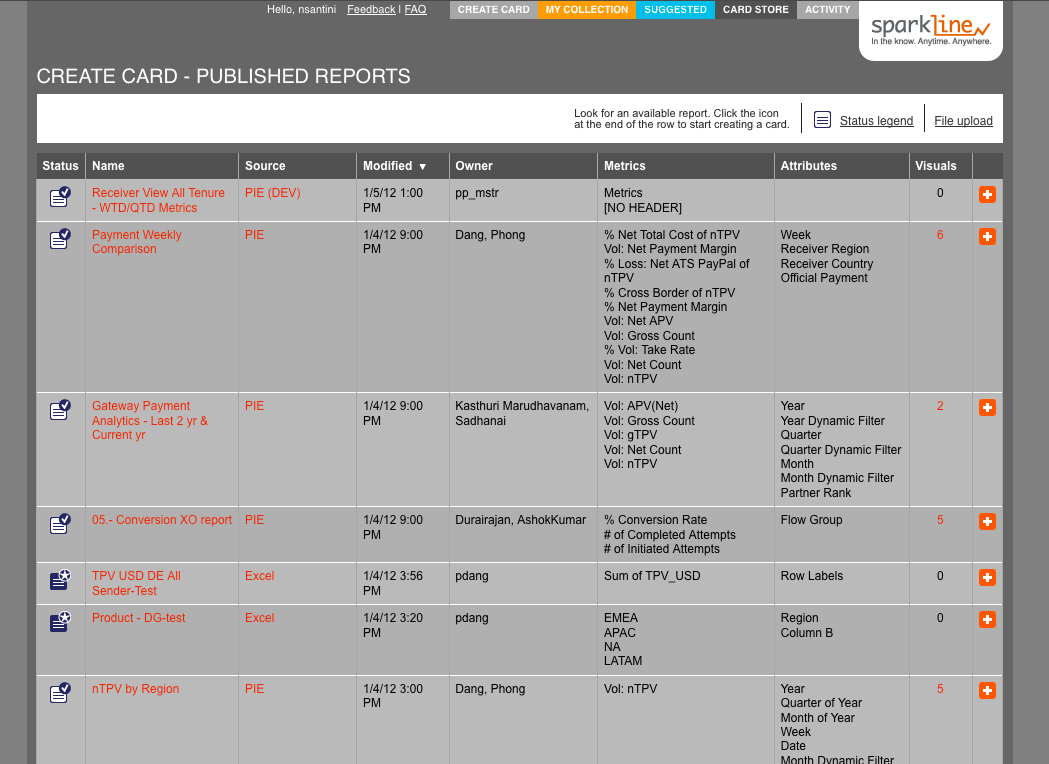The width and height of the screenshot is (1049, 764).
Task: Open the Create Card tab
Action: coord(494,9)
